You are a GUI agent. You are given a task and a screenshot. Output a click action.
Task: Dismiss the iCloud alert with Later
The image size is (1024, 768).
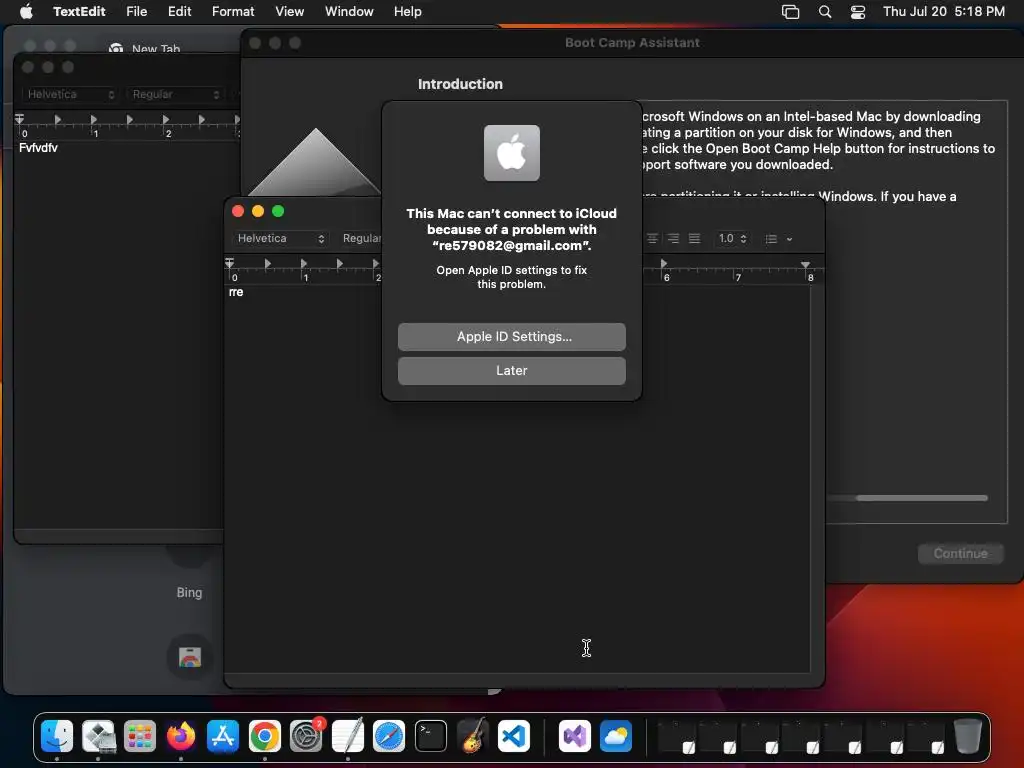[x=511, y=370]
